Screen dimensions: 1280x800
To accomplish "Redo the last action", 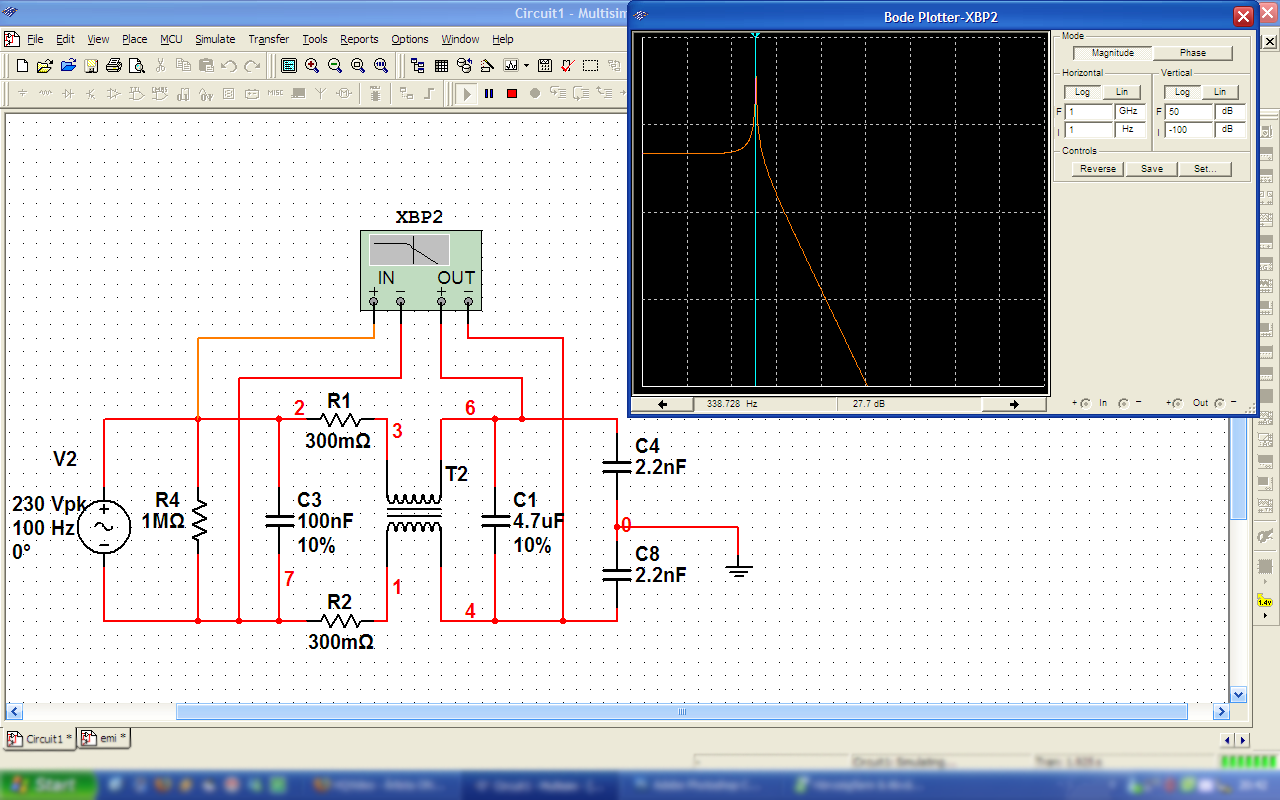I will point(252,66).
